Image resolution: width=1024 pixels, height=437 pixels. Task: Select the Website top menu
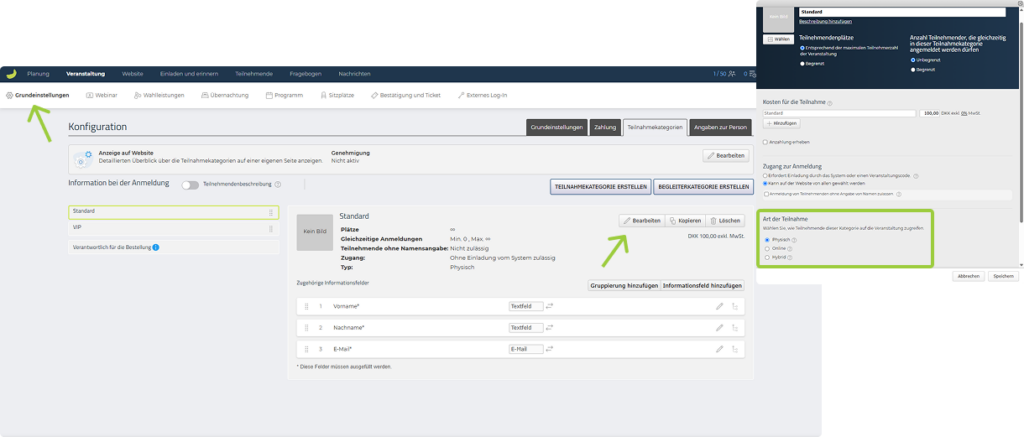[x=133, y=74]
